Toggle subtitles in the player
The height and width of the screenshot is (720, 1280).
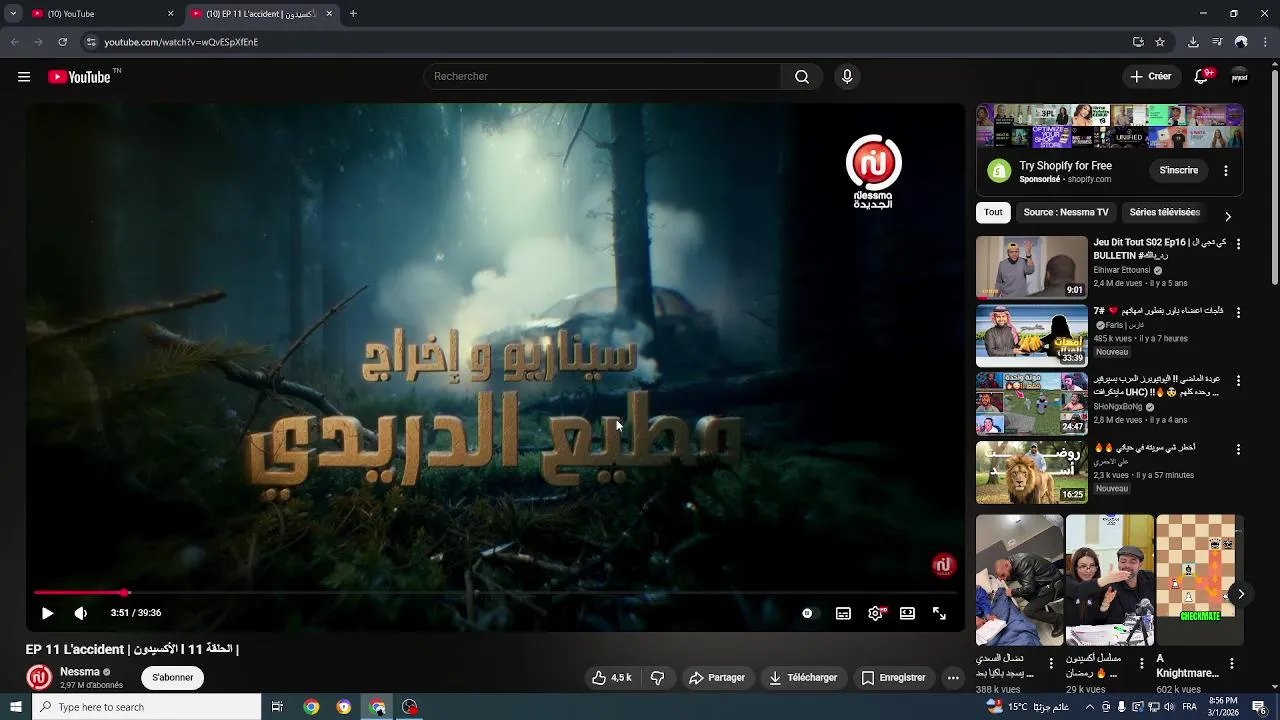(843, 613)
